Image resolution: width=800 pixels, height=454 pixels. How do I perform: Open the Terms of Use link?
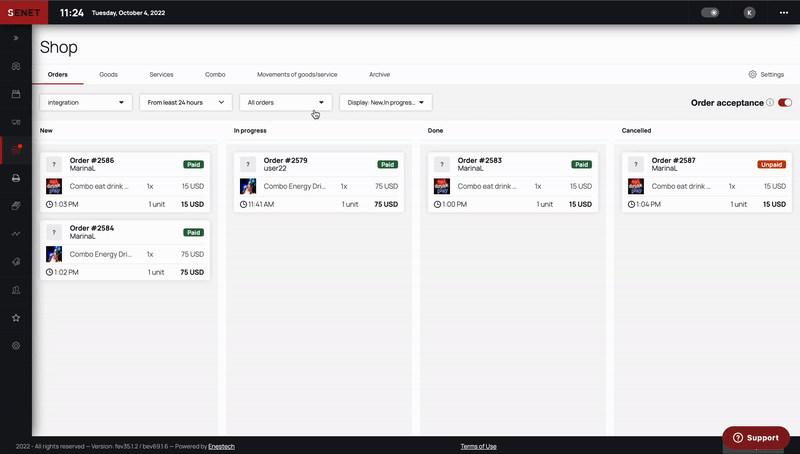click(x=479, y=446)
